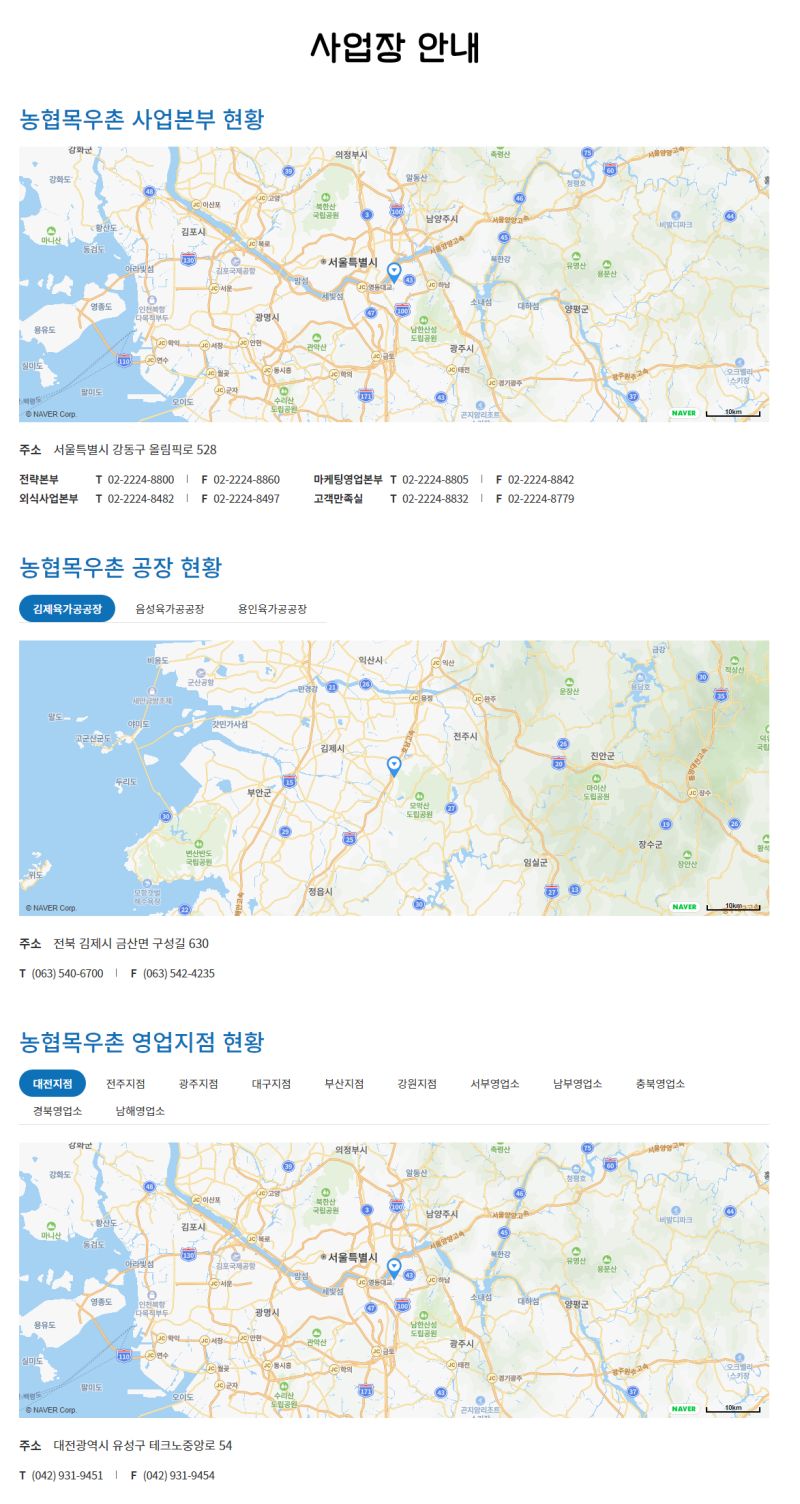Screen dimensions: 800x1504
Task: Click NAVER logo on the 사업본부 map
Action: click(x=684, y=412)
